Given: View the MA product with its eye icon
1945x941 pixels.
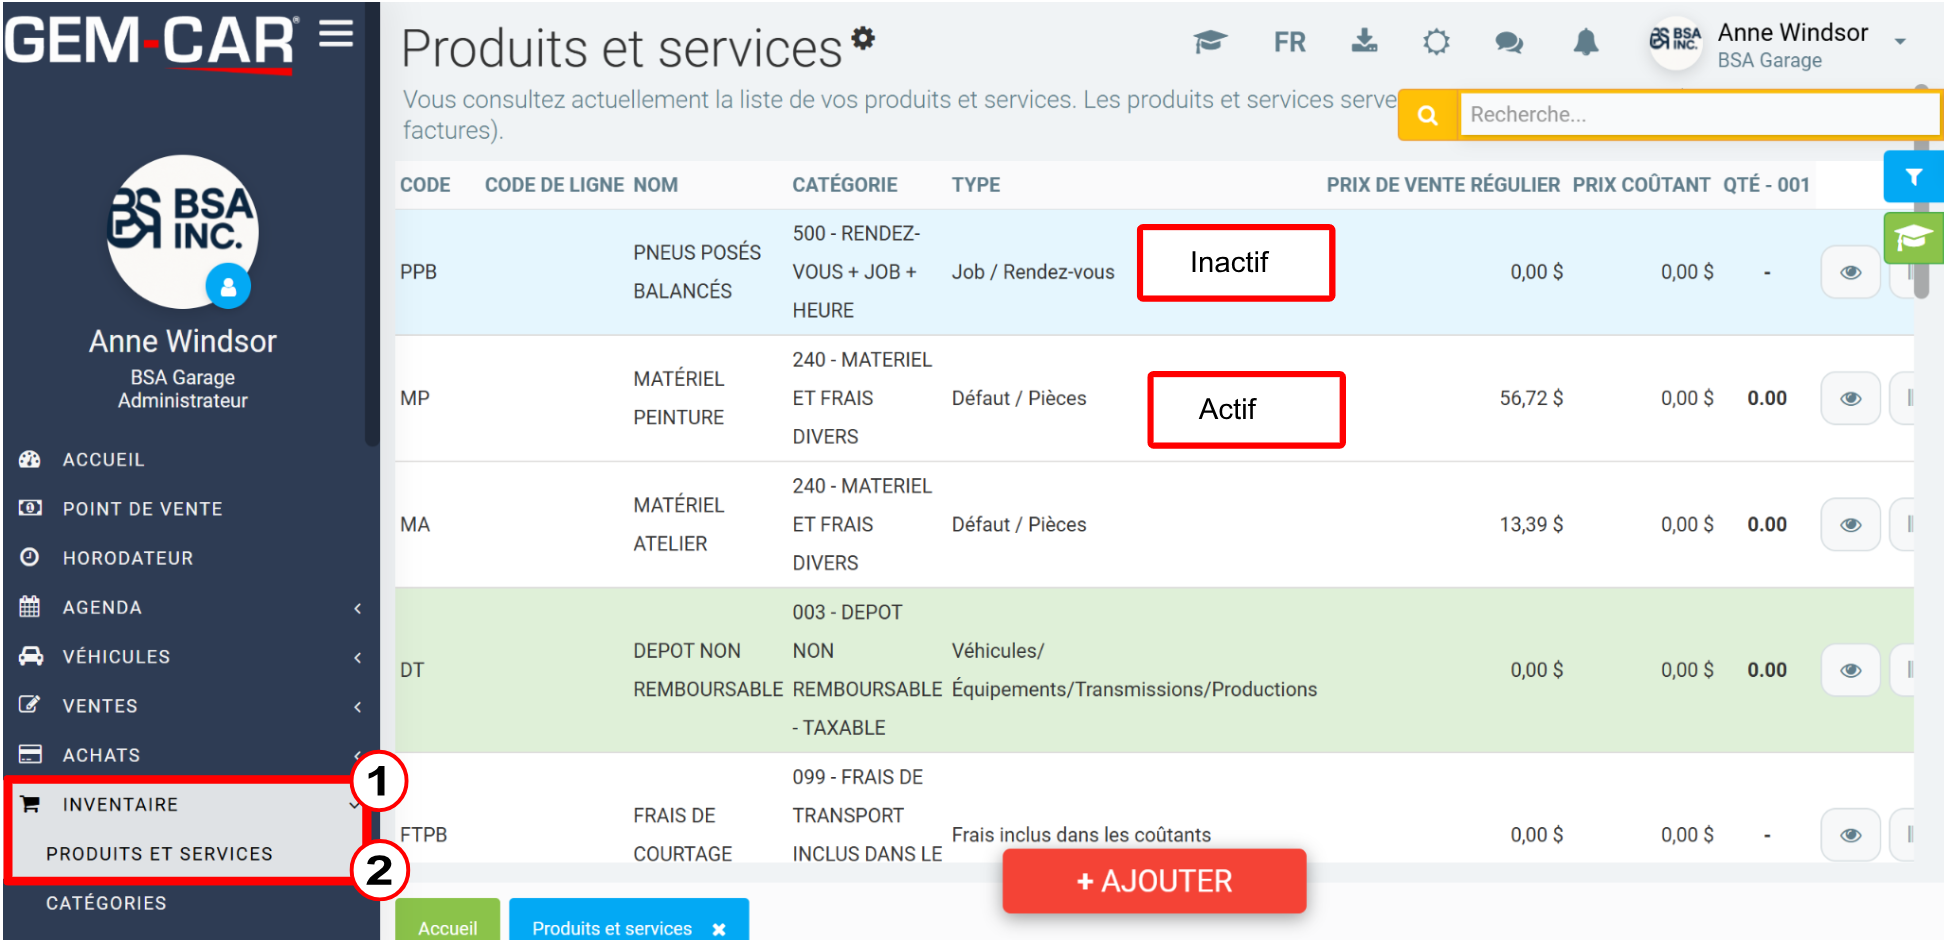Looking at the screenshot, I should 1850,525.
